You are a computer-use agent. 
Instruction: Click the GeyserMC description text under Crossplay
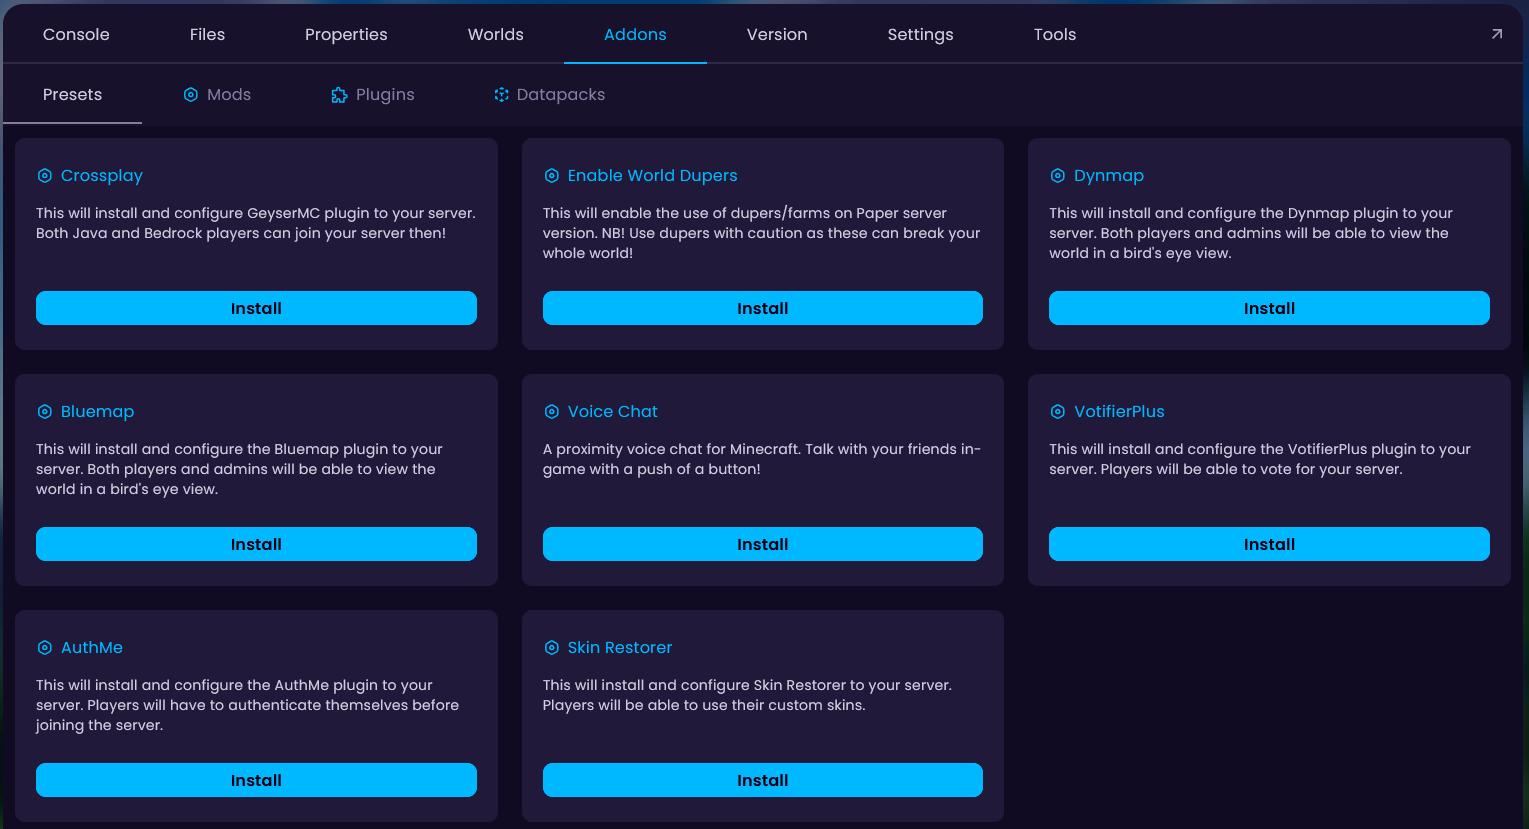pos(256,223)
